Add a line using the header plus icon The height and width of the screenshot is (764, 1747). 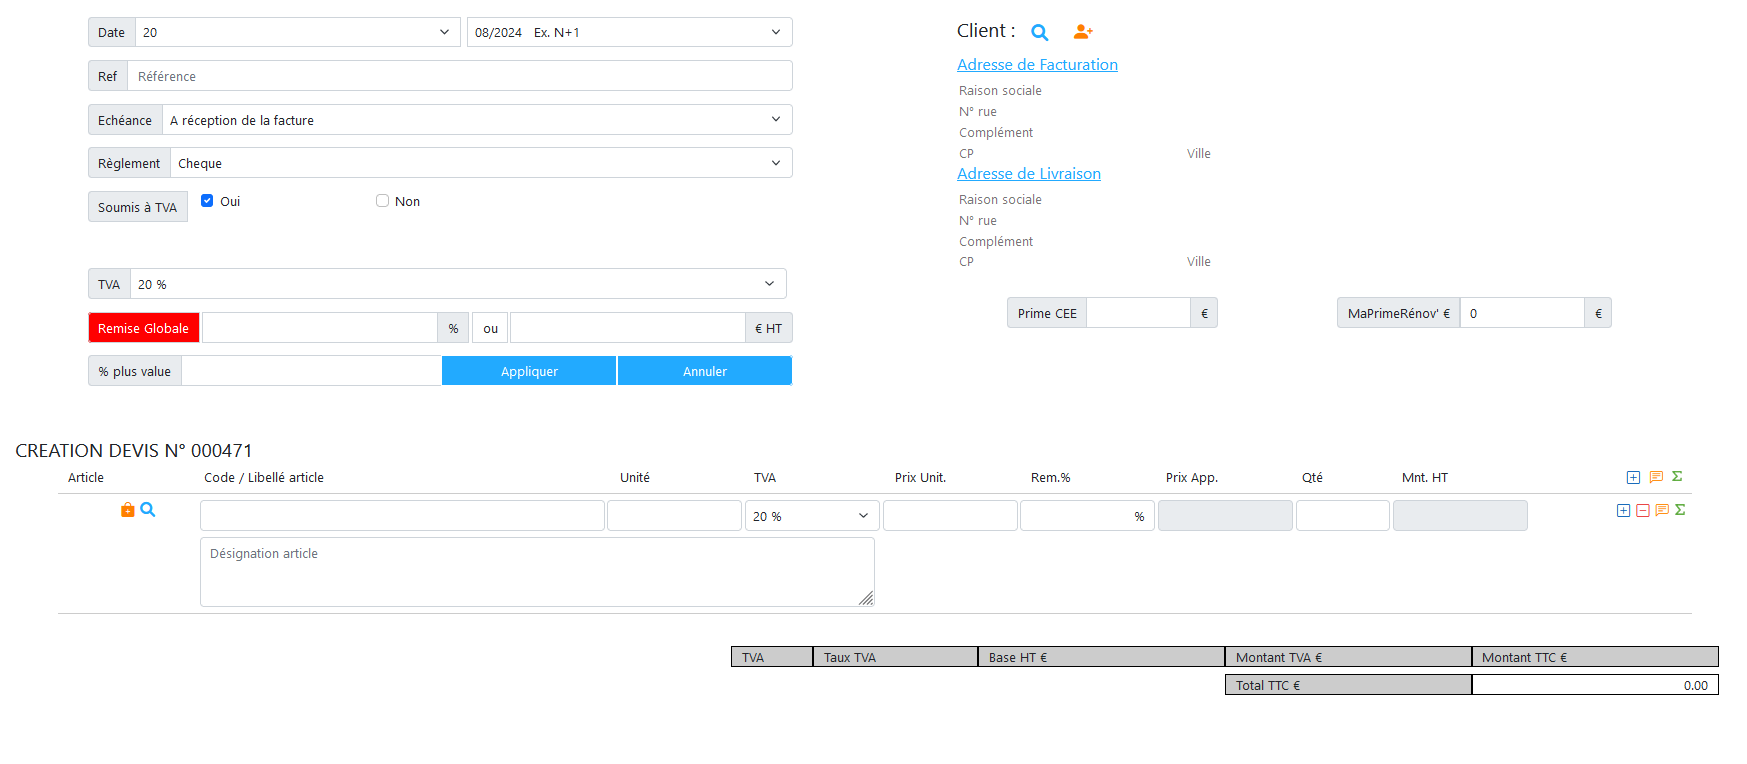click(x=1633, y=478)
